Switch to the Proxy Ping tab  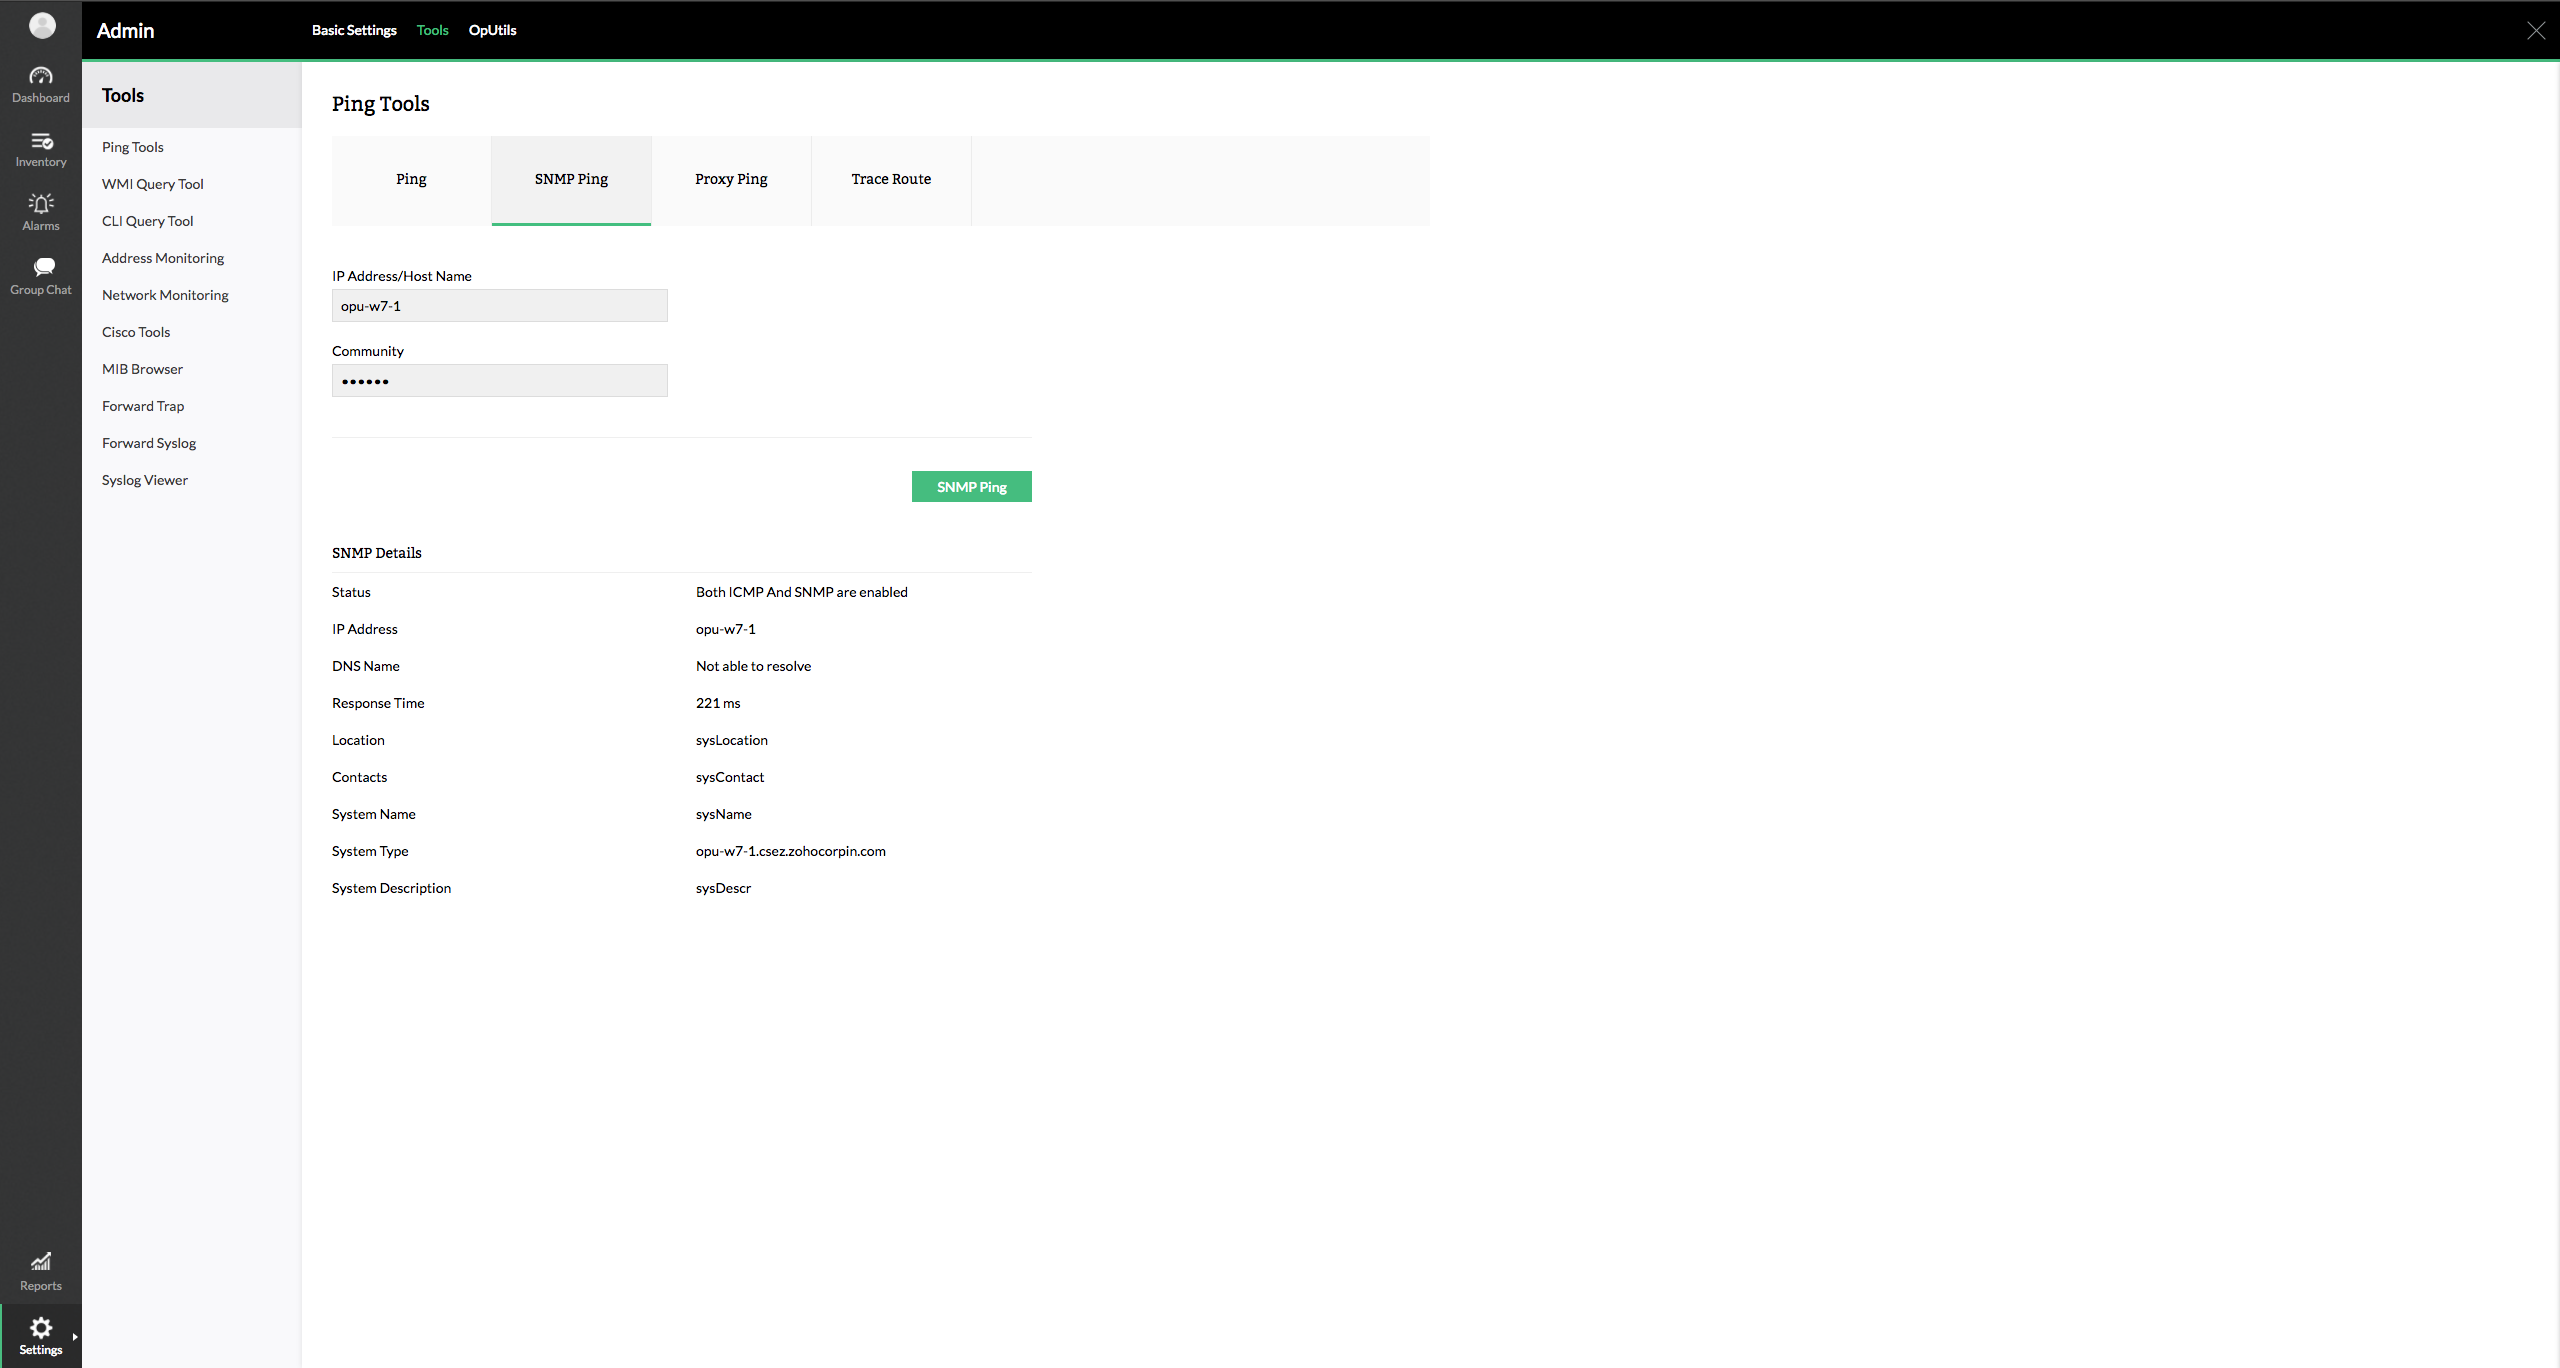731,180
